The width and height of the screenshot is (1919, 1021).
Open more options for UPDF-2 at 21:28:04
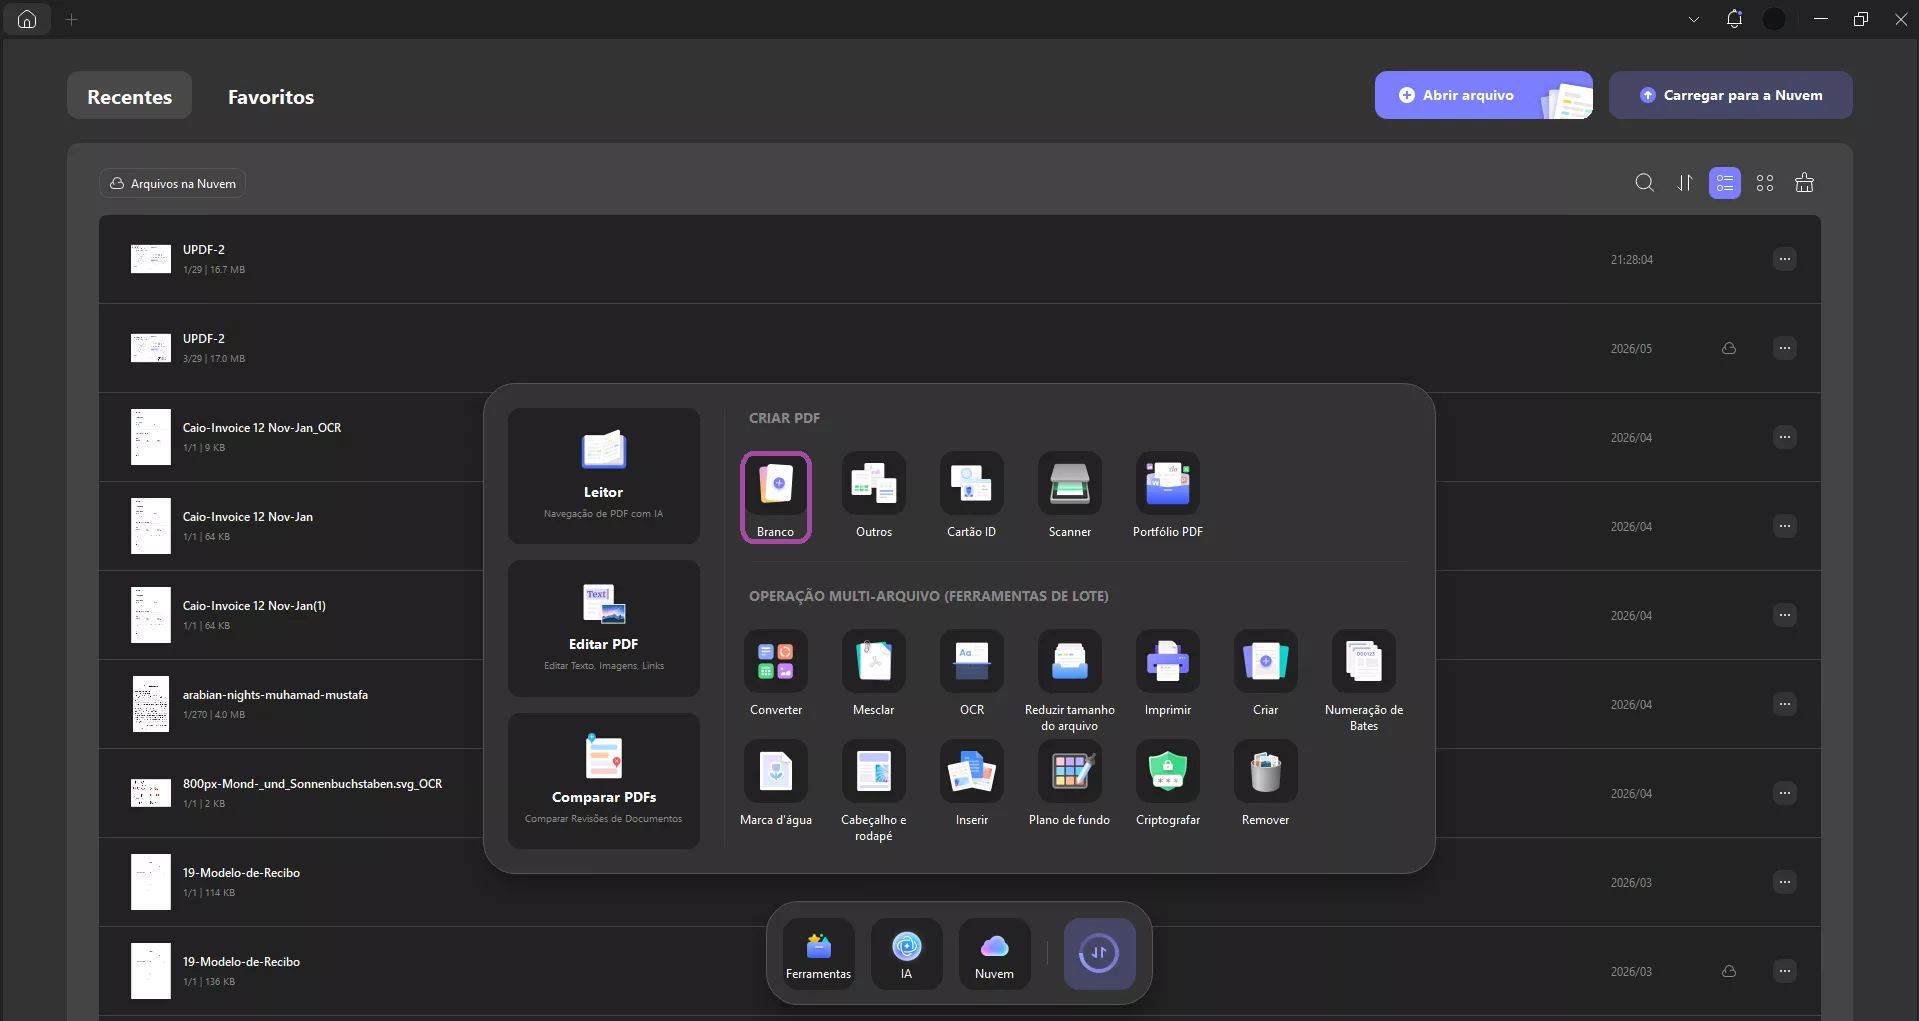pos(1785,259)
